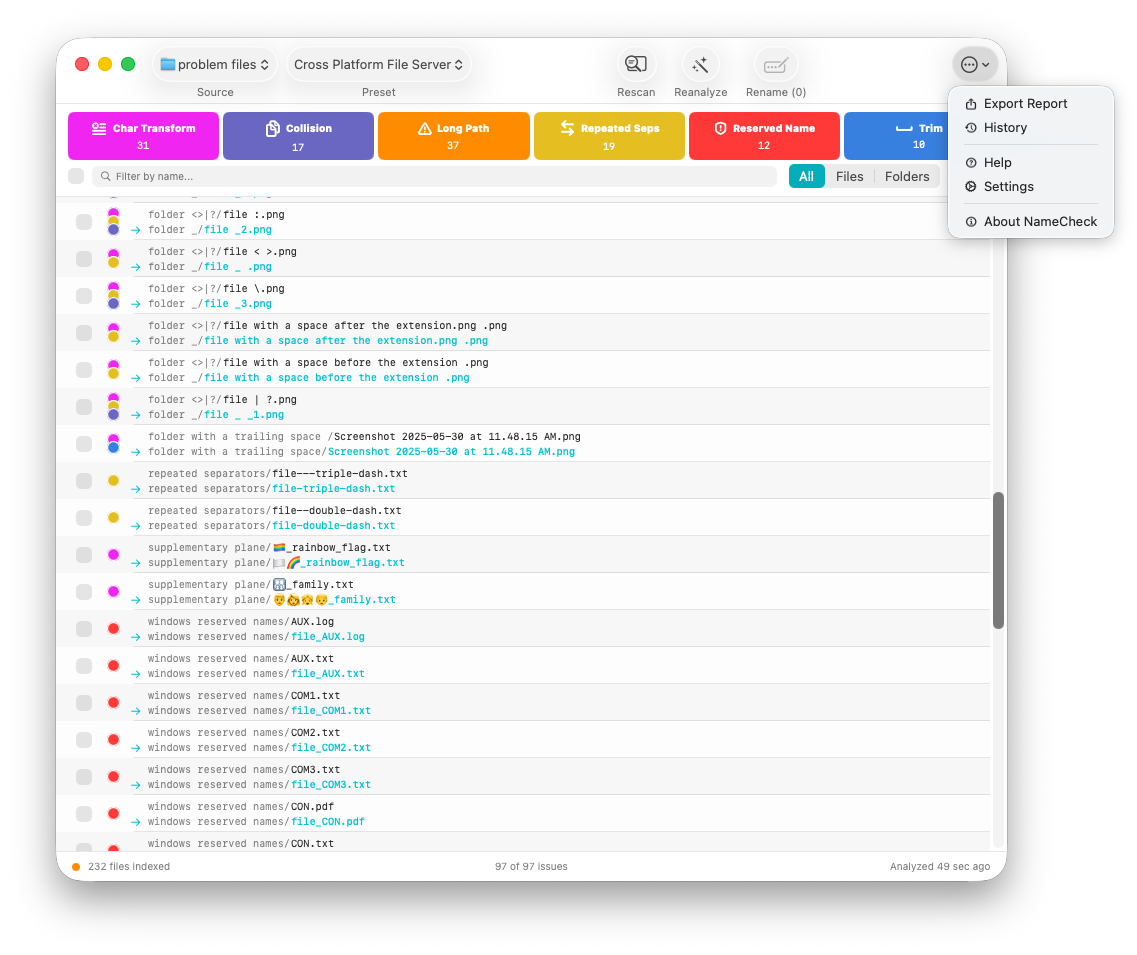Open the Cross Platform File Server preset dropdown
Screen dimensions: 1137x955
[378, 63]
